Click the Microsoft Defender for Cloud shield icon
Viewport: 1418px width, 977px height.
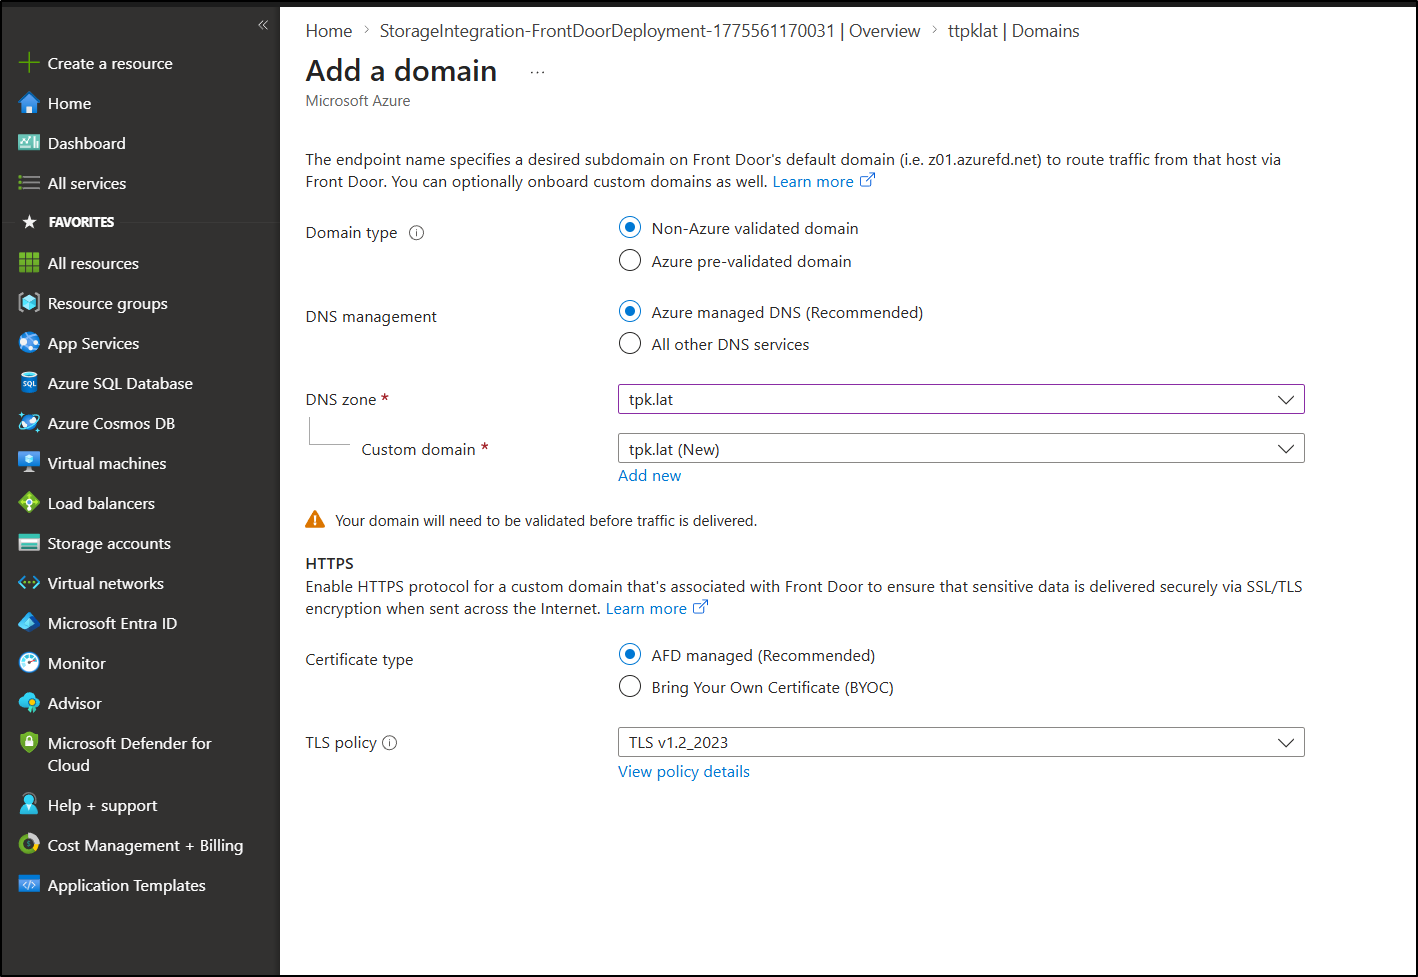pyautogui.click(x=29, y=743)
